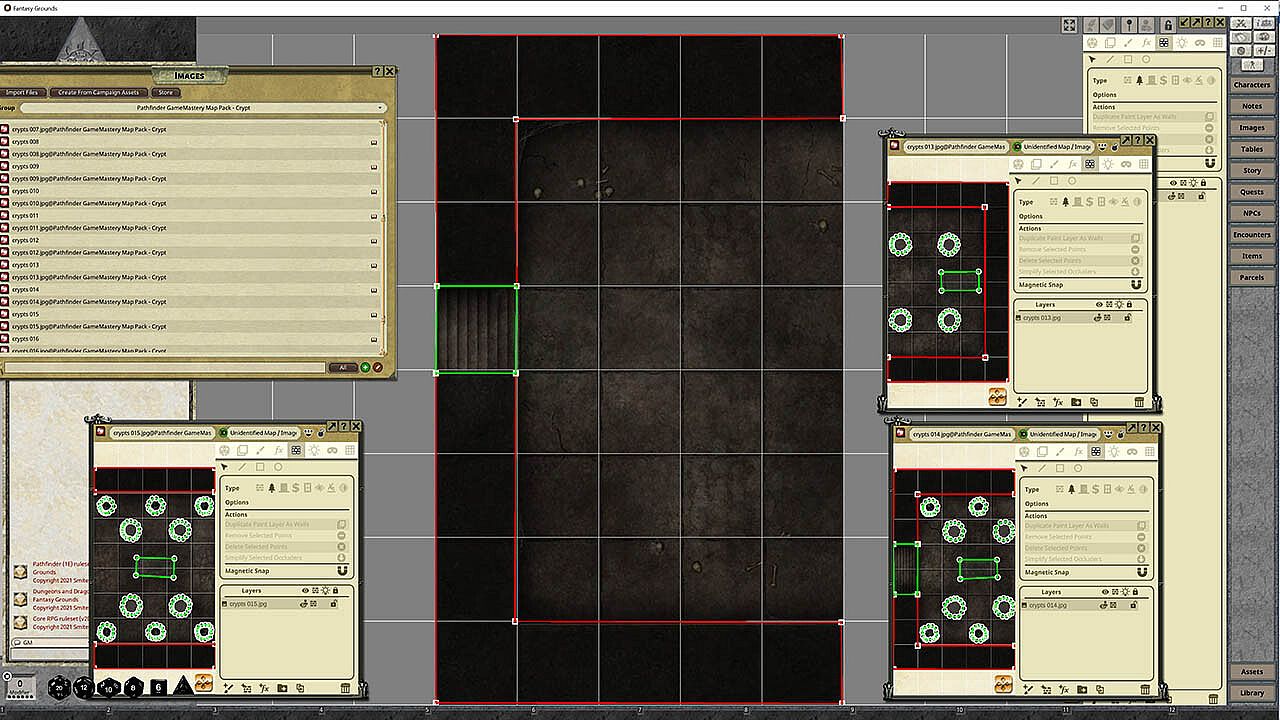This screenshot has width=1280, height=720.
Task: Open the Characters sidebar panel
Action: coord(1252,85)
